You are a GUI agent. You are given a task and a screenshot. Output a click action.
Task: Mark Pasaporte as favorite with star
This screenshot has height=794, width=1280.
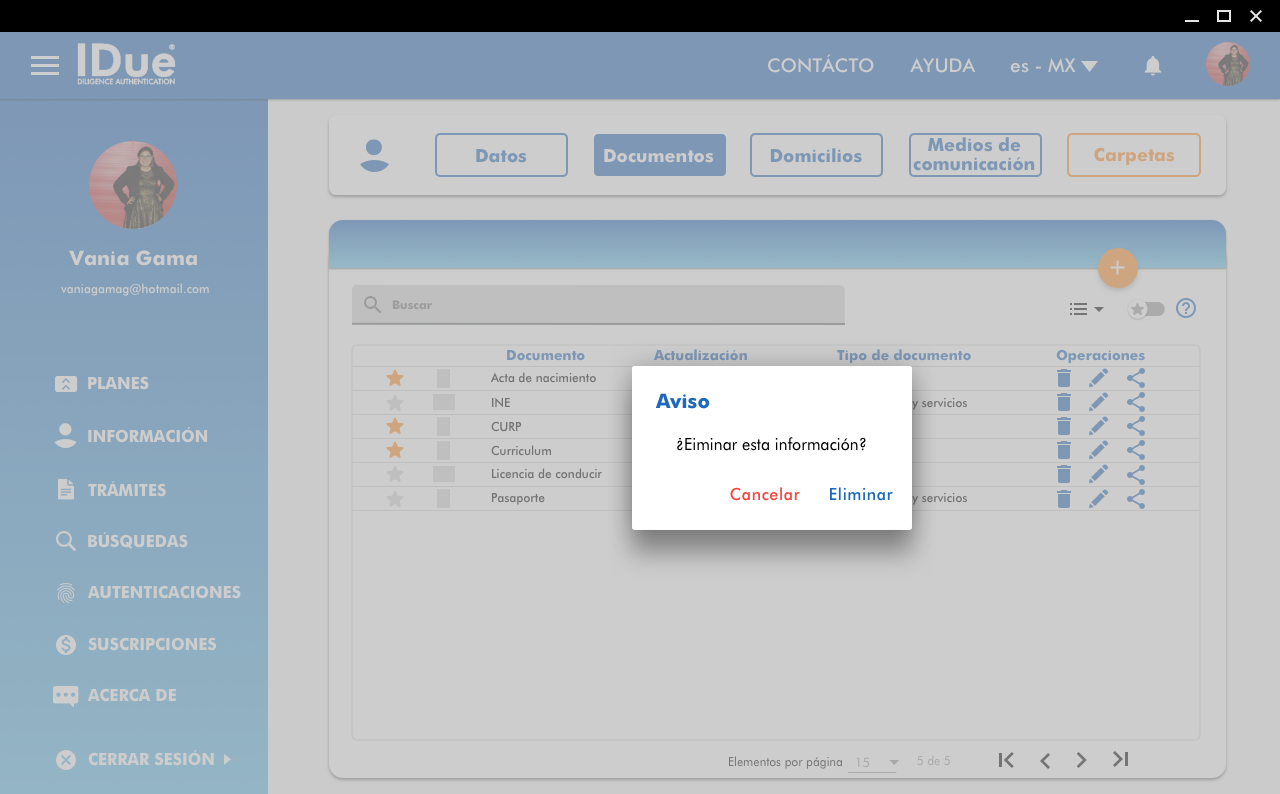pyautogui.click(x=395, y=498)
